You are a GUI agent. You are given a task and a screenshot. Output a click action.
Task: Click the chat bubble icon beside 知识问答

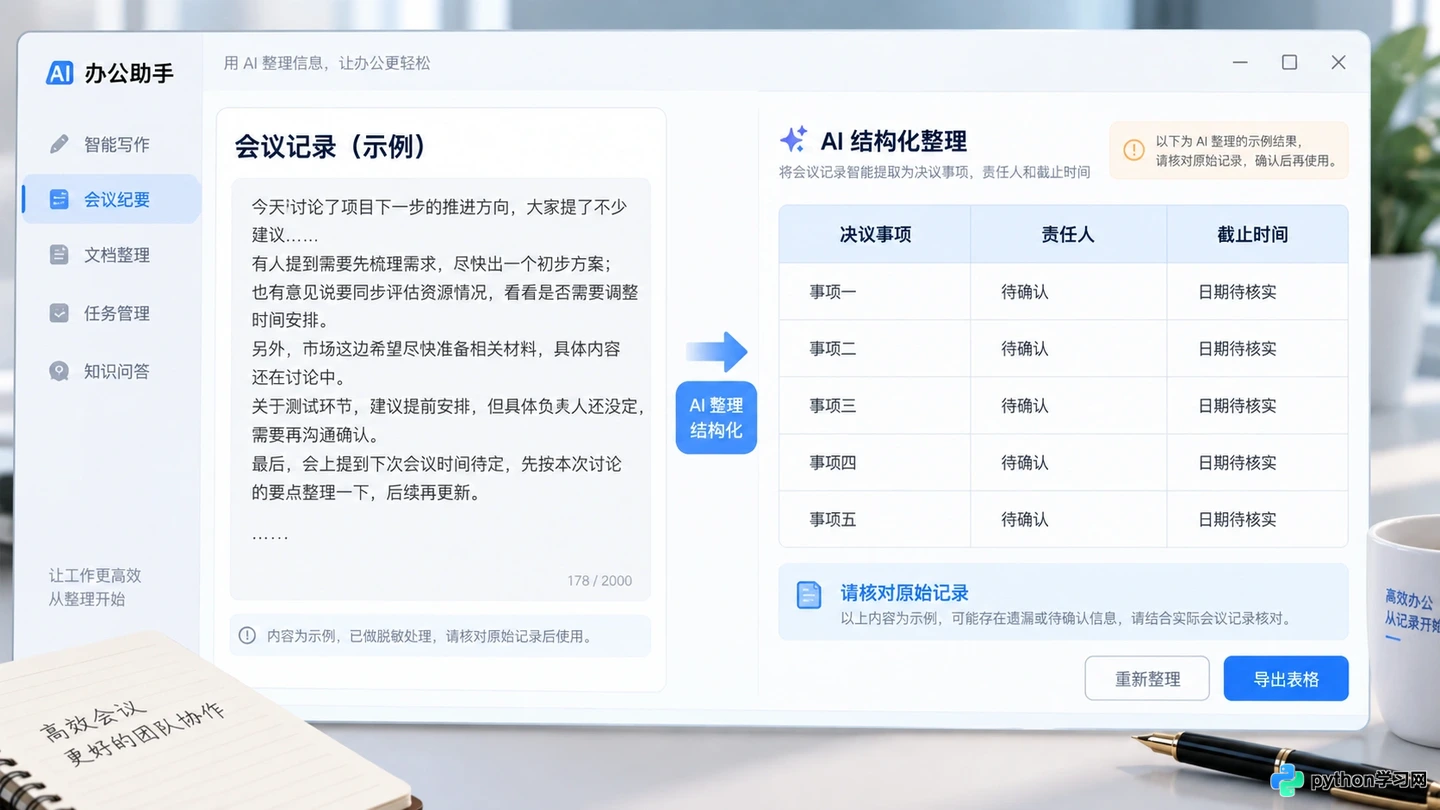coord(60,371)
